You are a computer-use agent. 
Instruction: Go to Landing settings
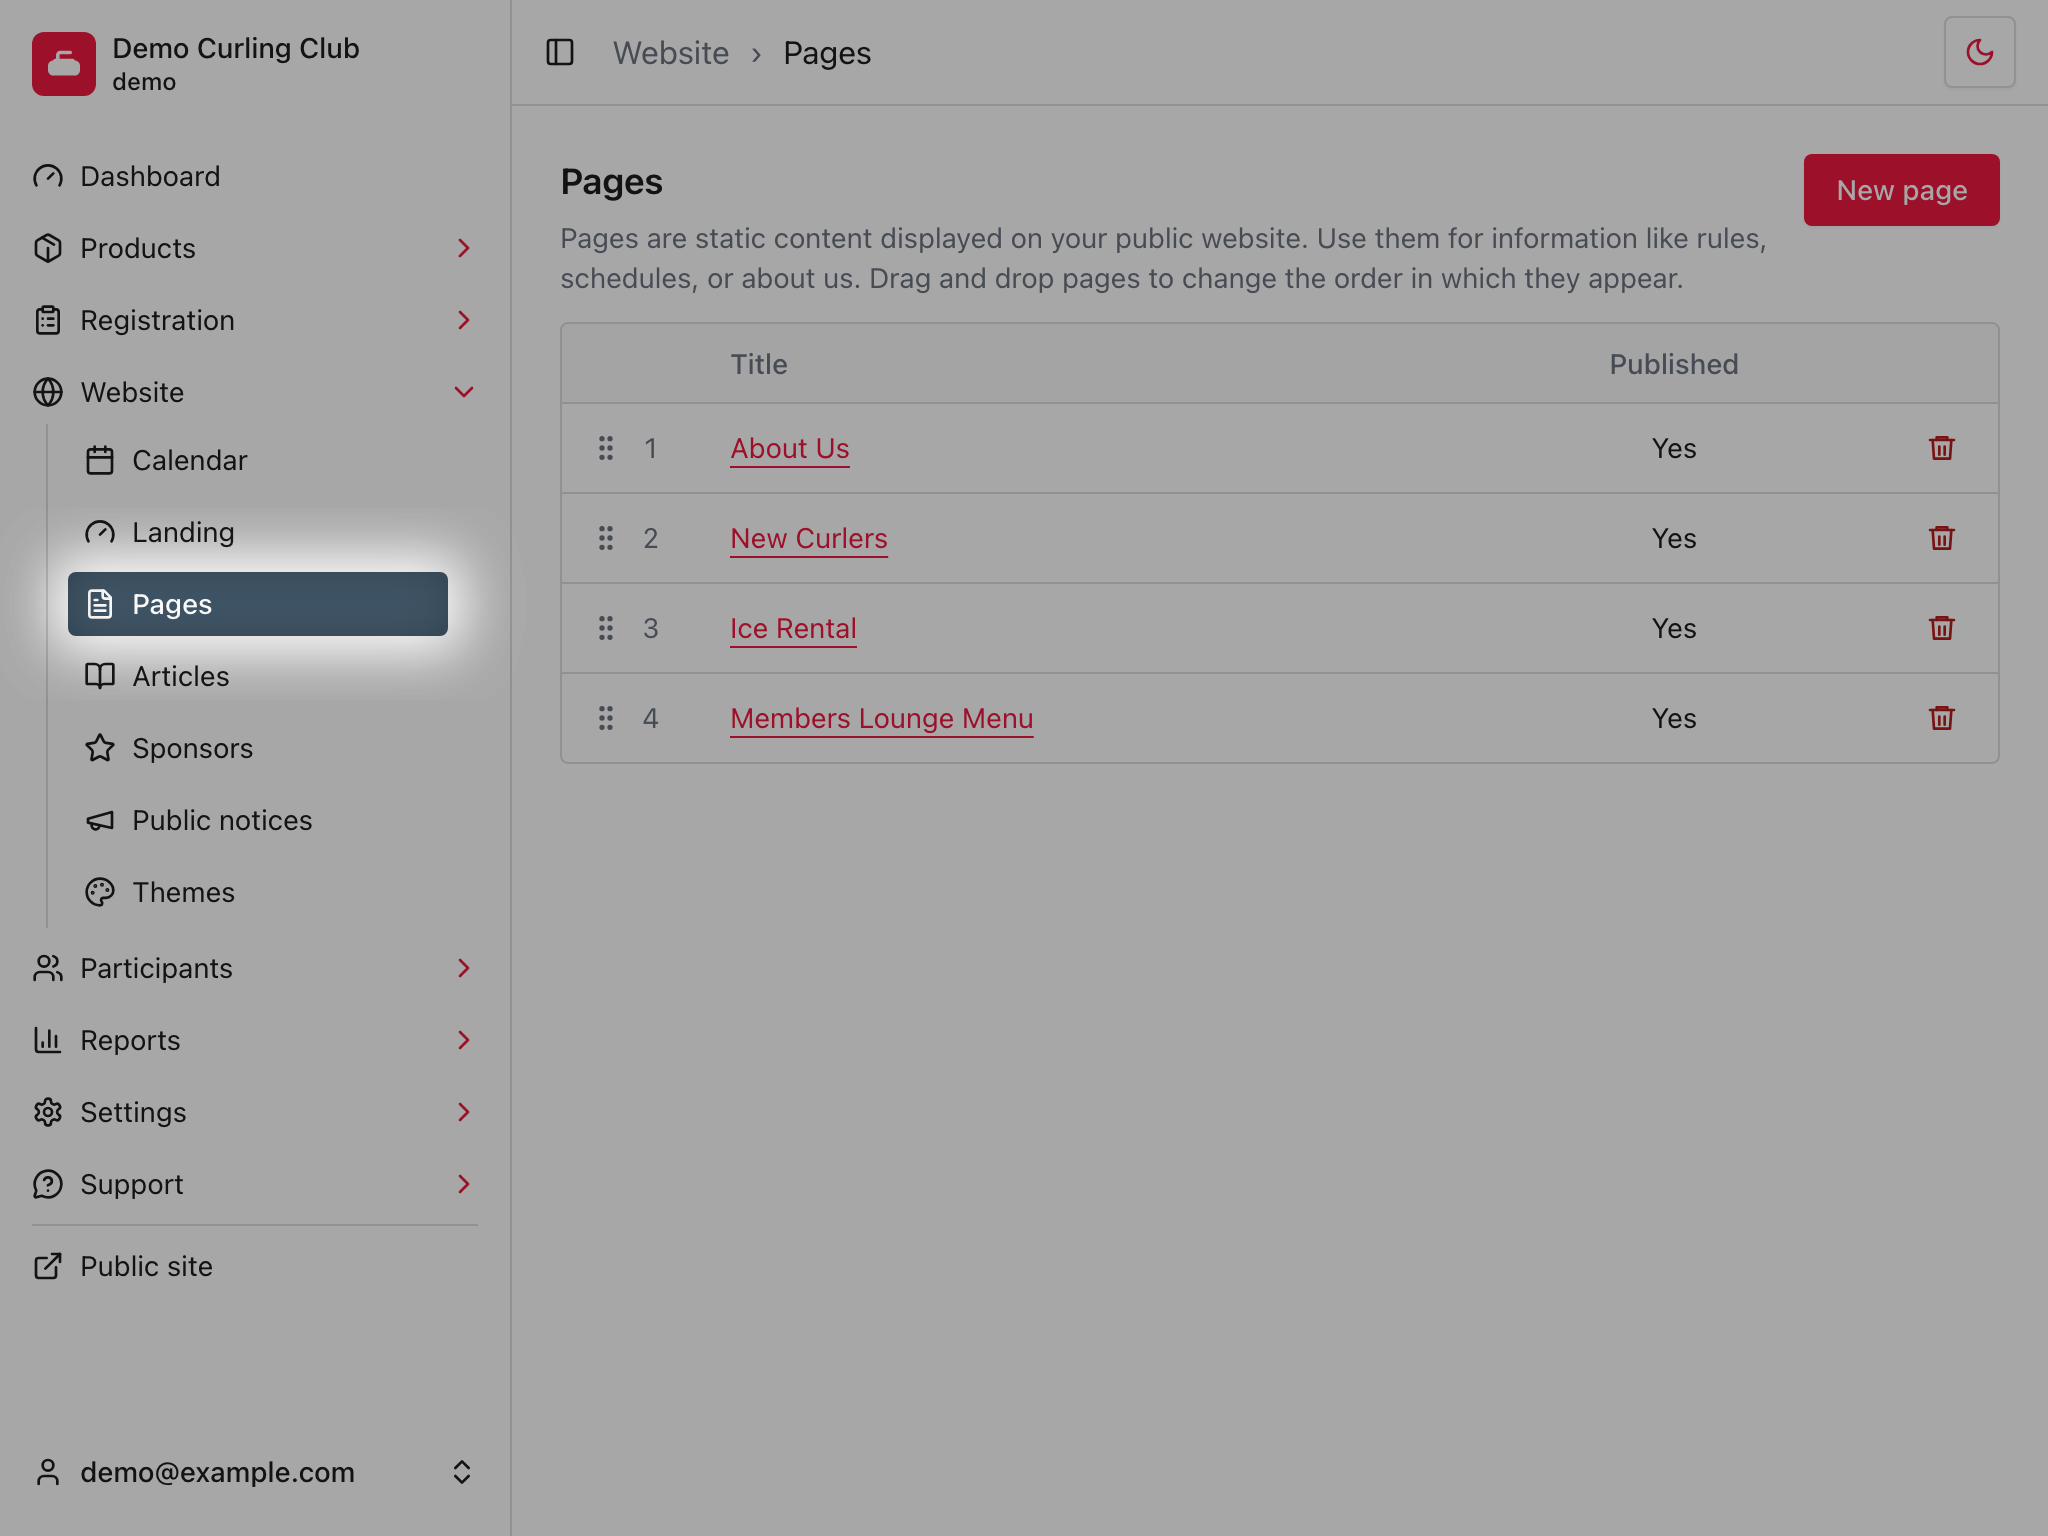(x=258, y=532)
